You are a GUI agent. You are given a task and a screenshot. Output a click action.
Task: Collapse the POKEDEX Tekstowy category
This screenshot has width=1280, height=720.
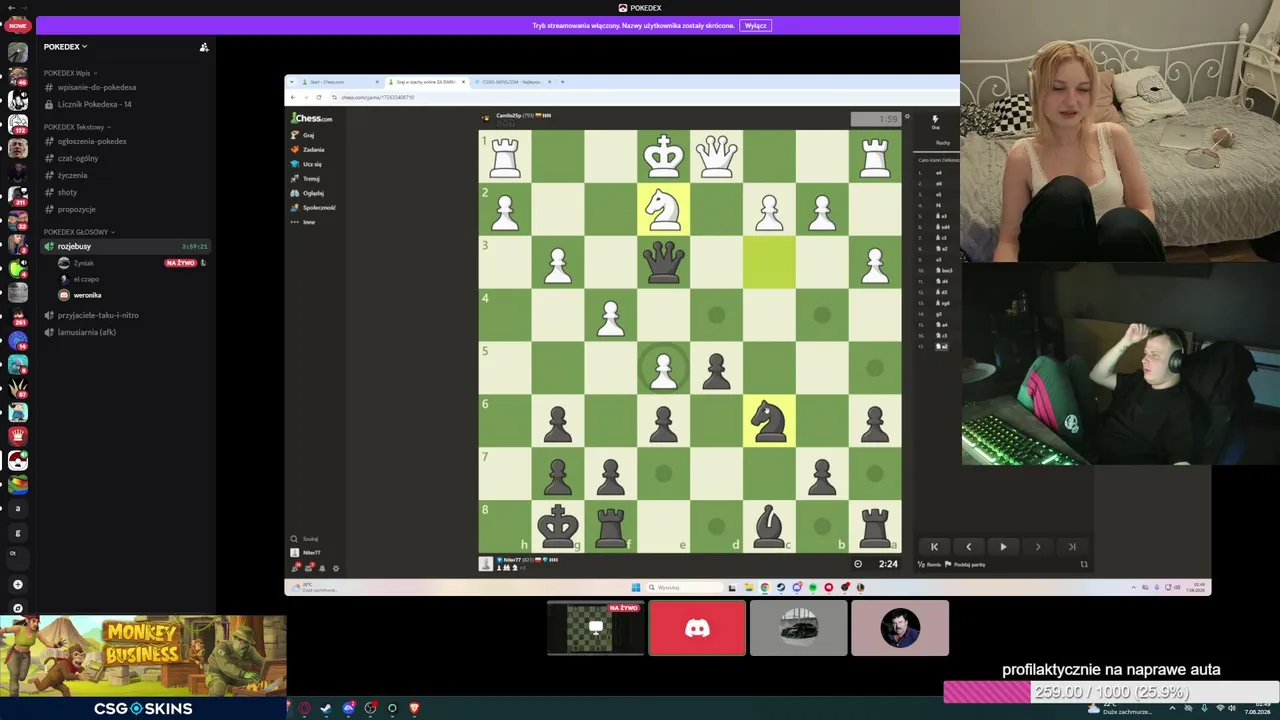(x=76, y=127)
